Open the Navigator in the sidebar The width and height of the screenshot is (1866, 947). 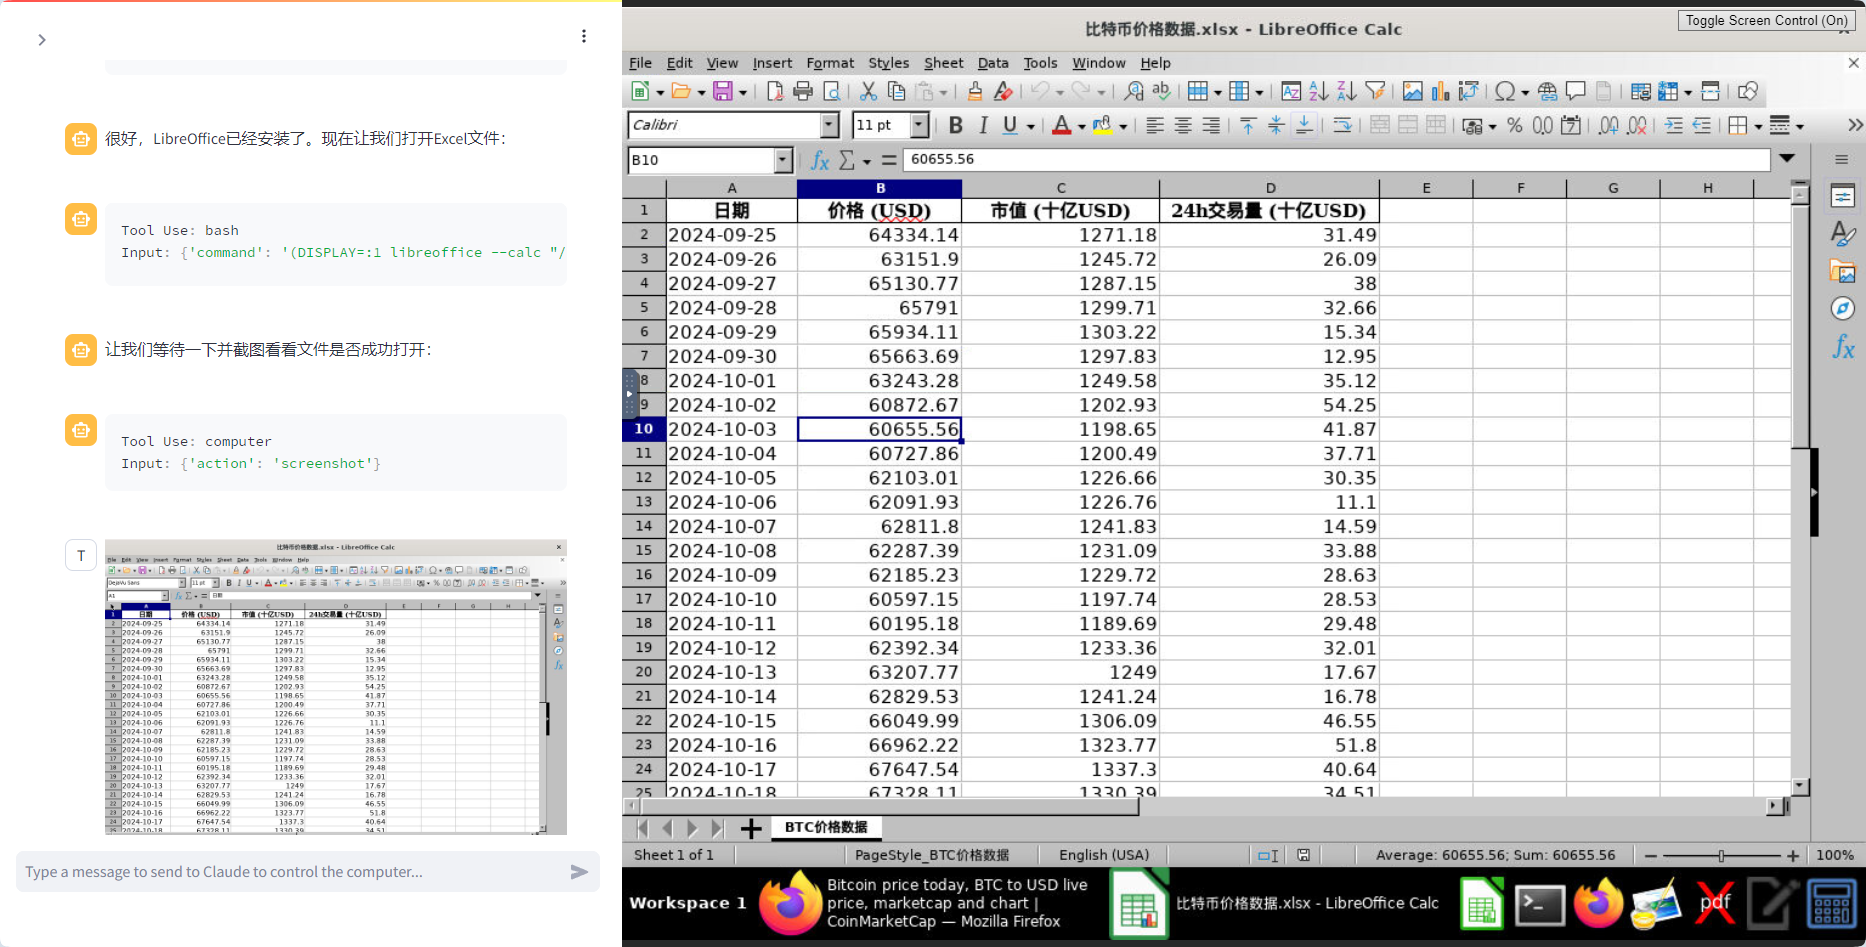pos(1842,309)
